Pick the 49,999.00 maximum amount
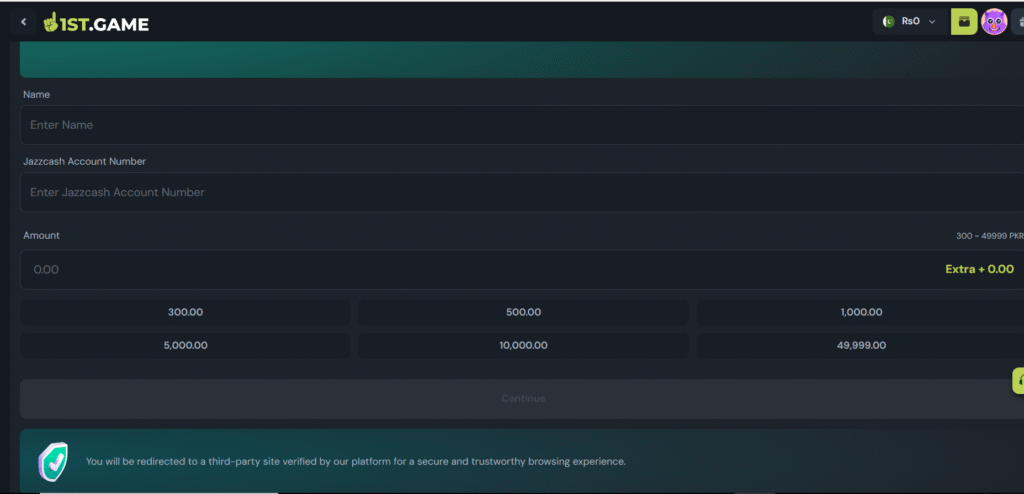 click(860, 345)
